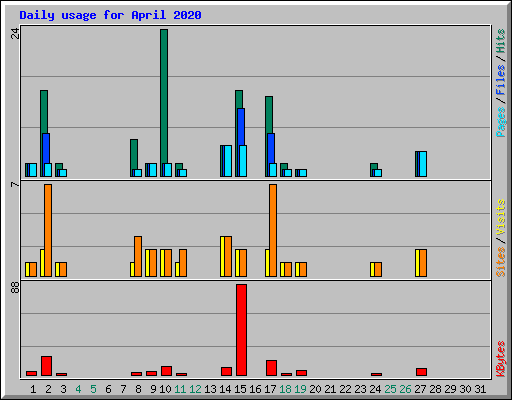Click the 'Visits' legend label

tap(500, 217)
